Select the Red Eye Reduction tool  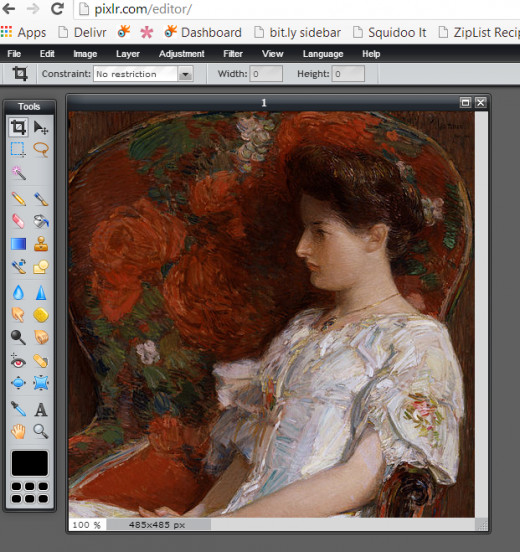click(18, 361)
